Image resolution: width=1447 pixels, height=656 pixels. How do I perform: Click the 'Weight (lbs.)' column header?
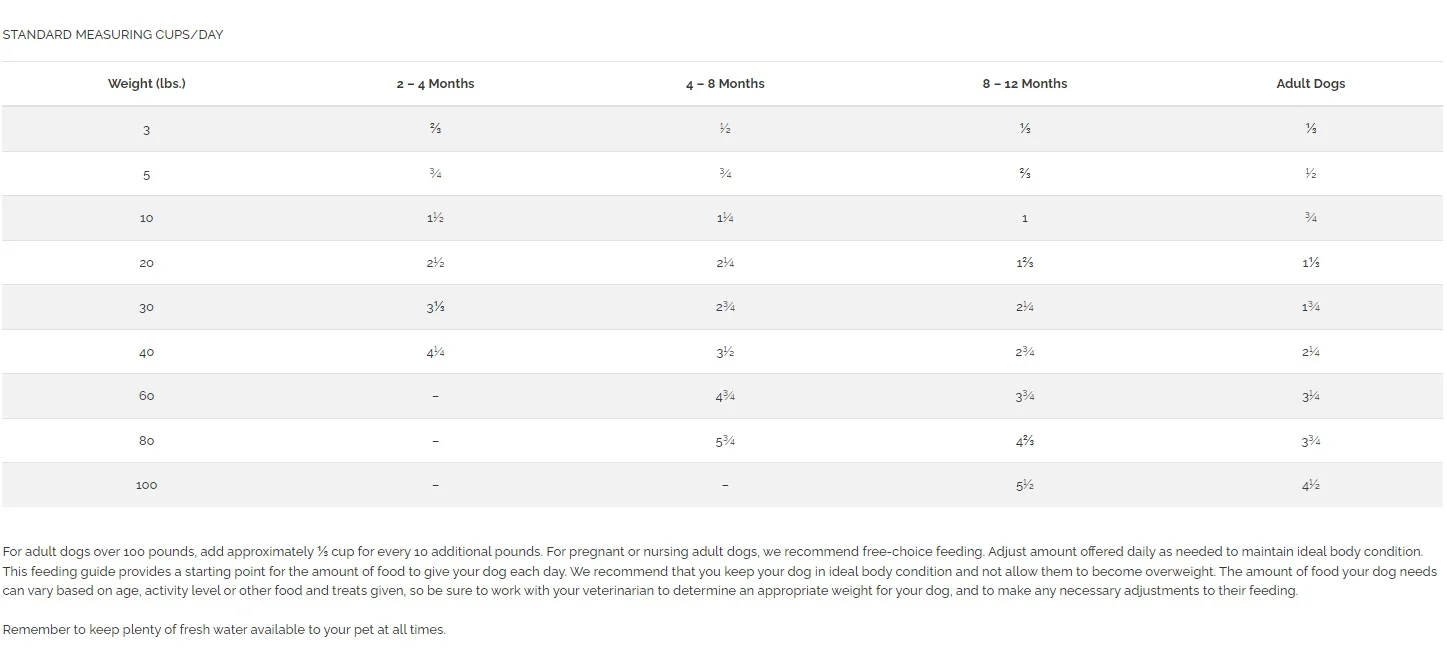coord(147,84)
